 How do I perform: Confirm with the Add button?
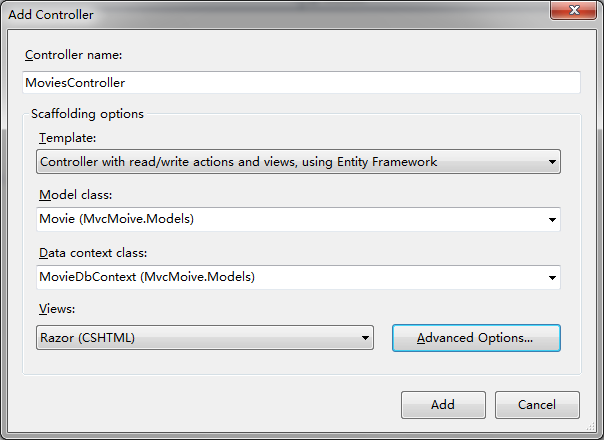[x=443, y=405]
